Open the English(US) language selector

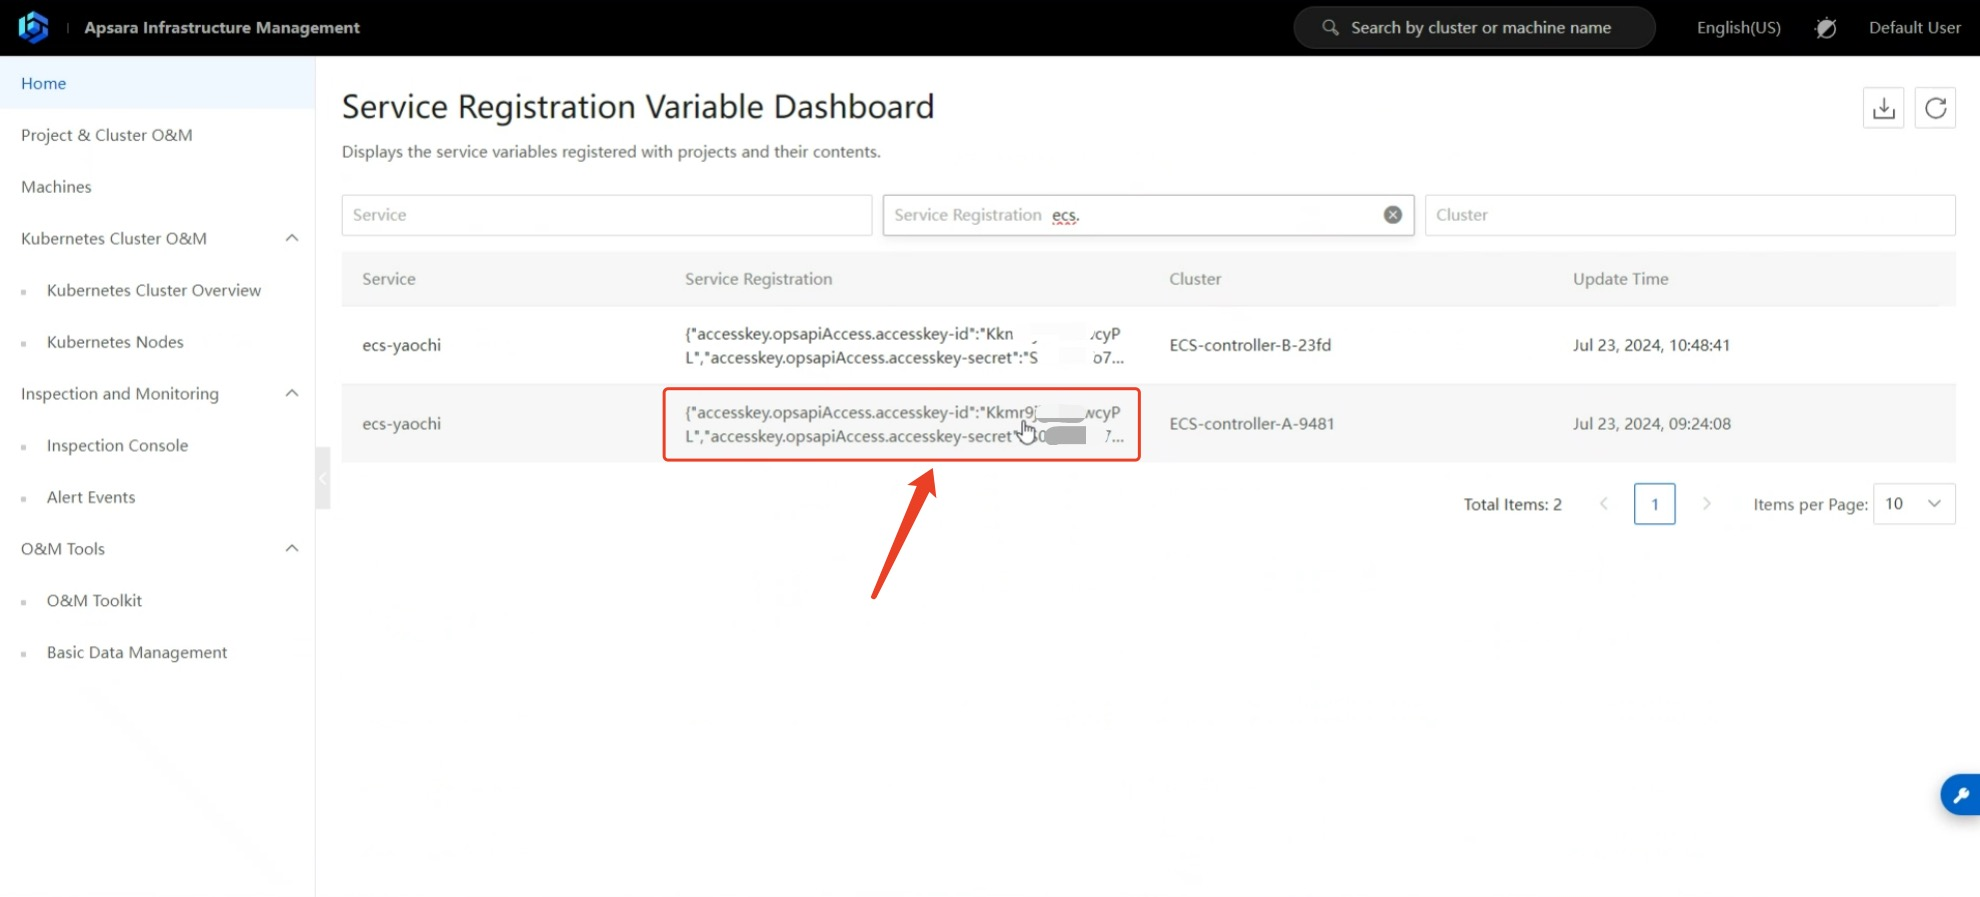[x=1738, y=28]
